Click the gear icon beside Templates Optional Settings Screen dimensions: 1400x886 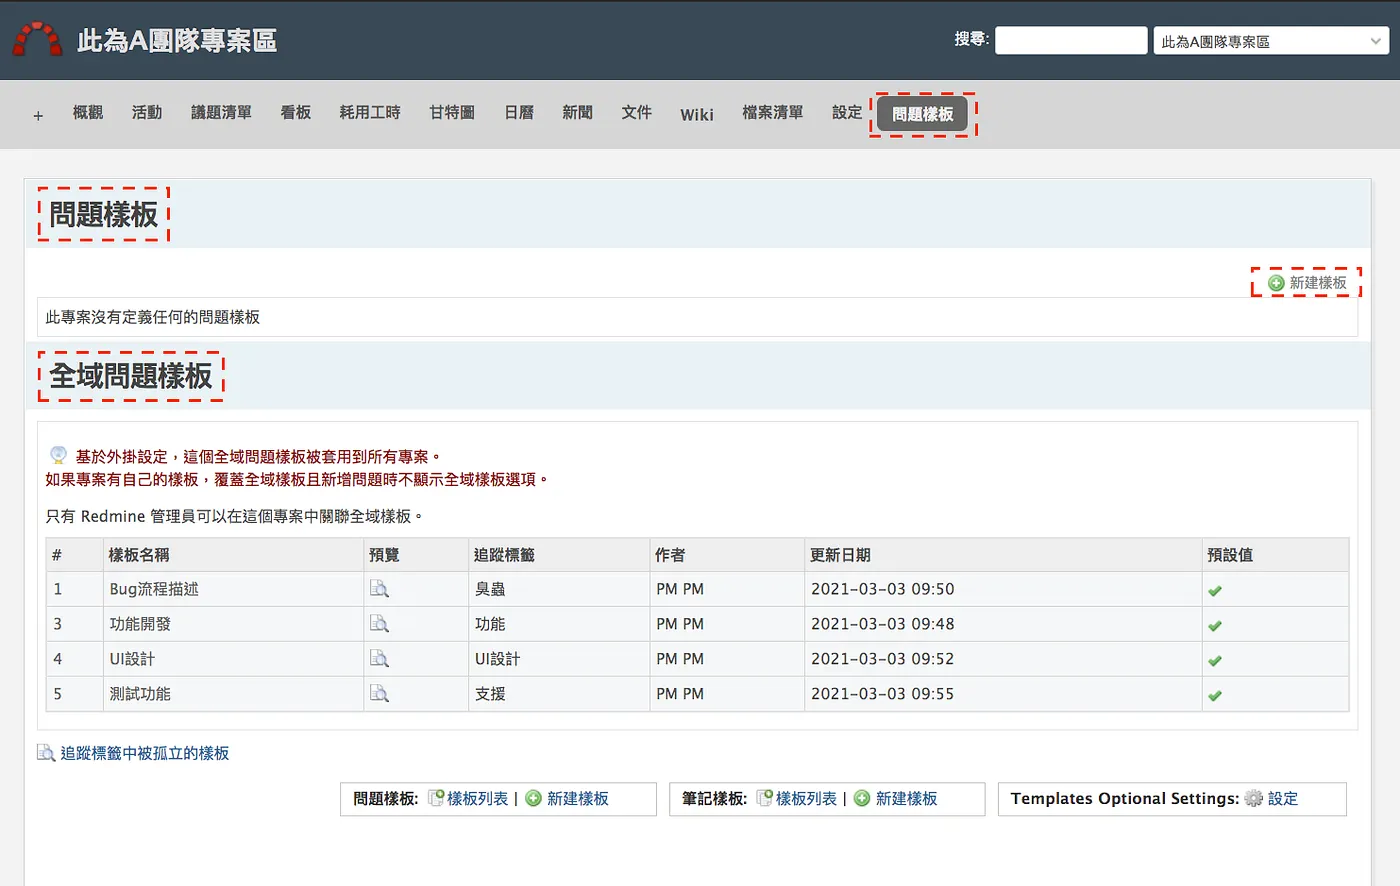click(x=1254, y=798)
